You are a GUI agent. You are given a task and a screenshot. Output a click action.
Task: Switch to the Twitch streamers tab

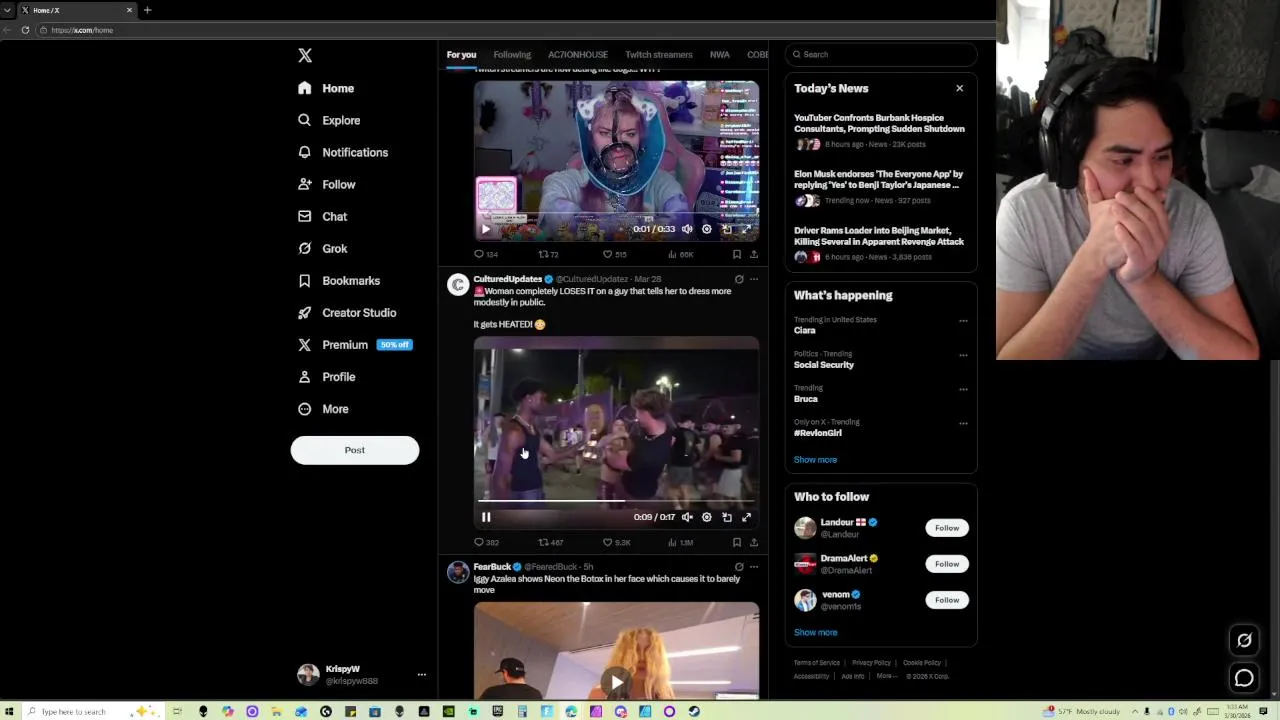point(659,54)
